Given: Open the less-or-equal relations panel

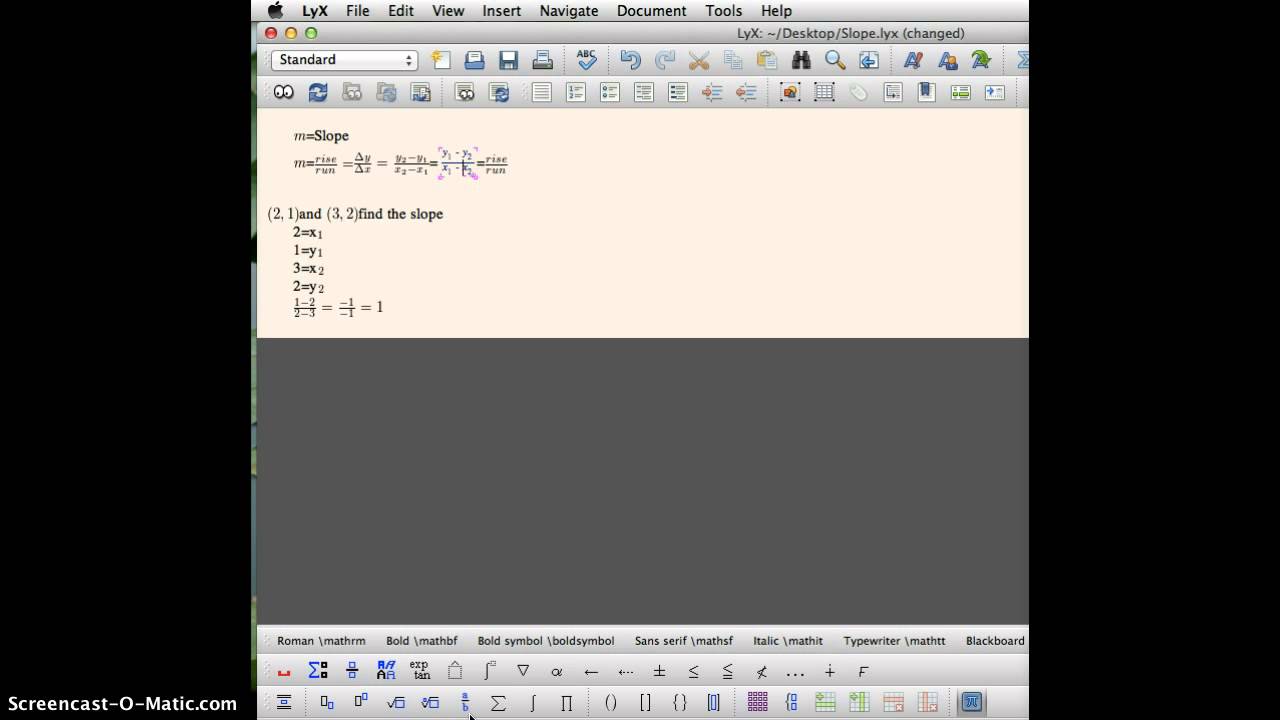Looking at the screenshot, I should tap(693, 671).
